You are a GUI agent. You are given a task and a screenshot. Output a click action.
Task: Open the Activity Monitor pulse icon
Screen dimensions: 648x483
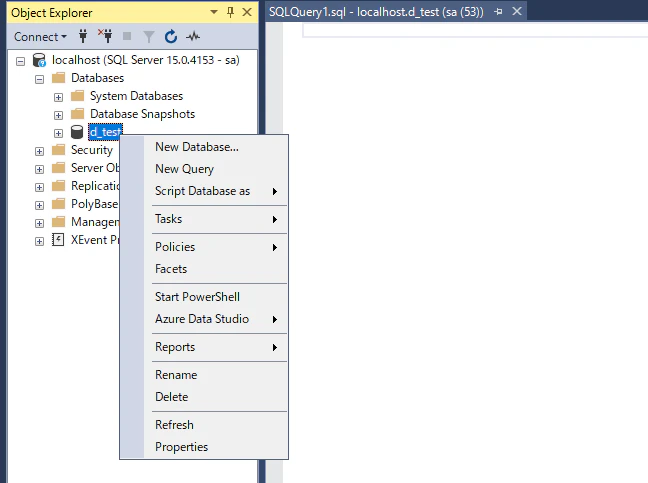[193, 37]
